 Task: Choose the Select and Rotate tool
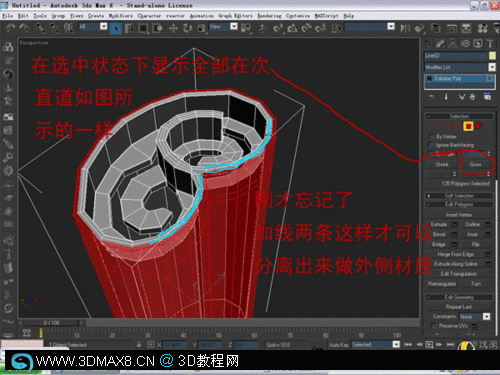point(187,28)
